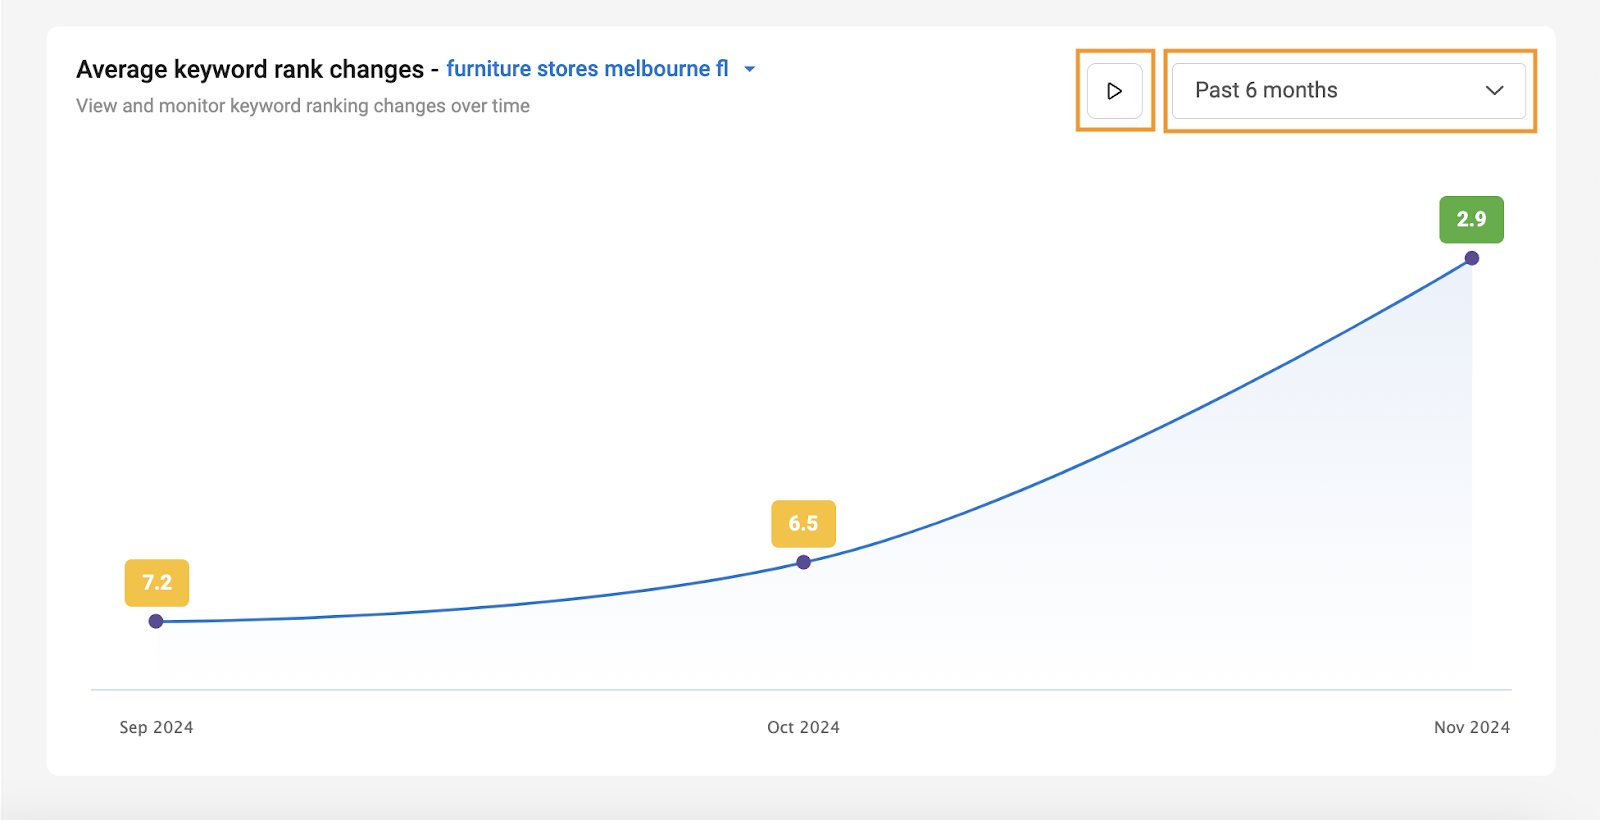Click the 7.2 rank label

point(157,583)
